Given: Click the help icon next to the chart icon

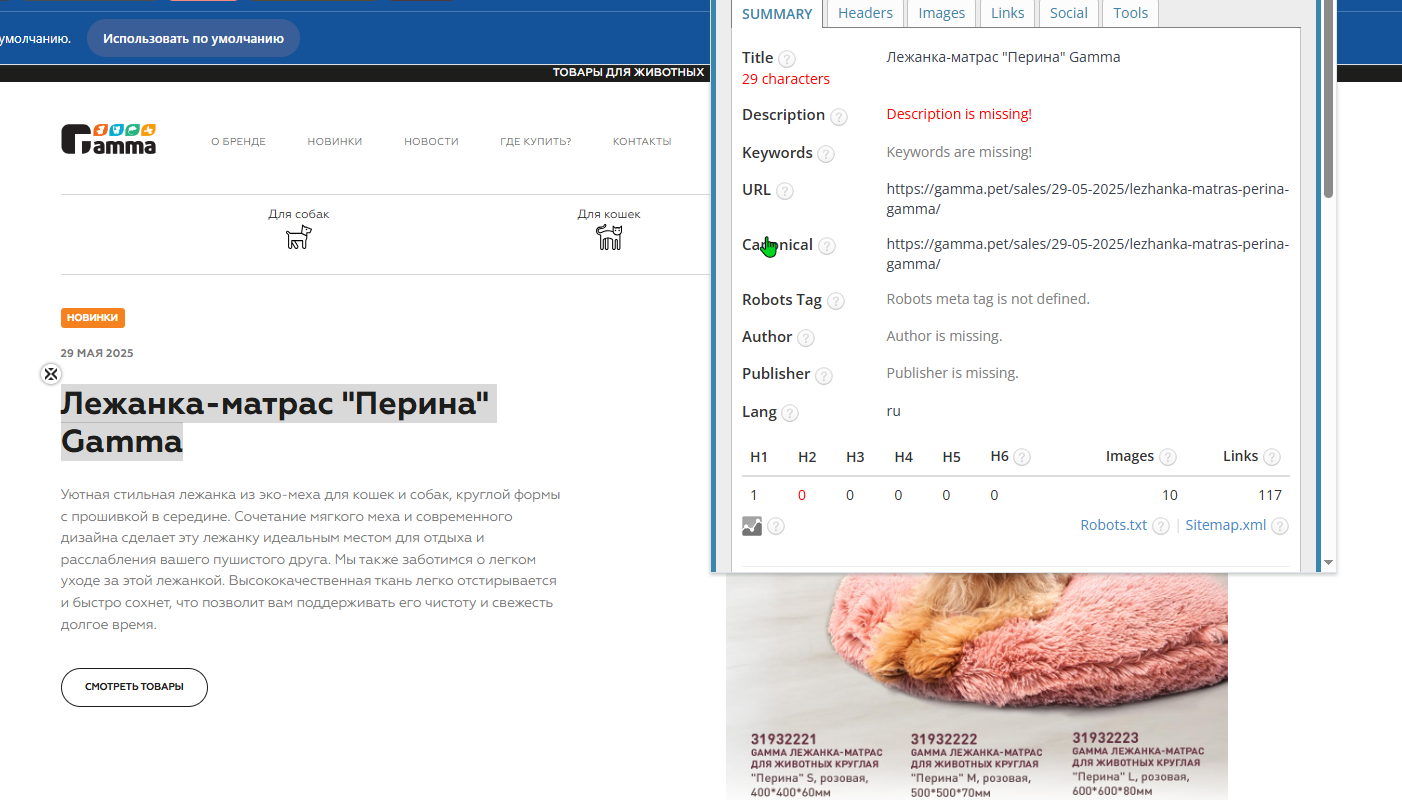Looking at the screenshot, I should (x=776, y=526).
